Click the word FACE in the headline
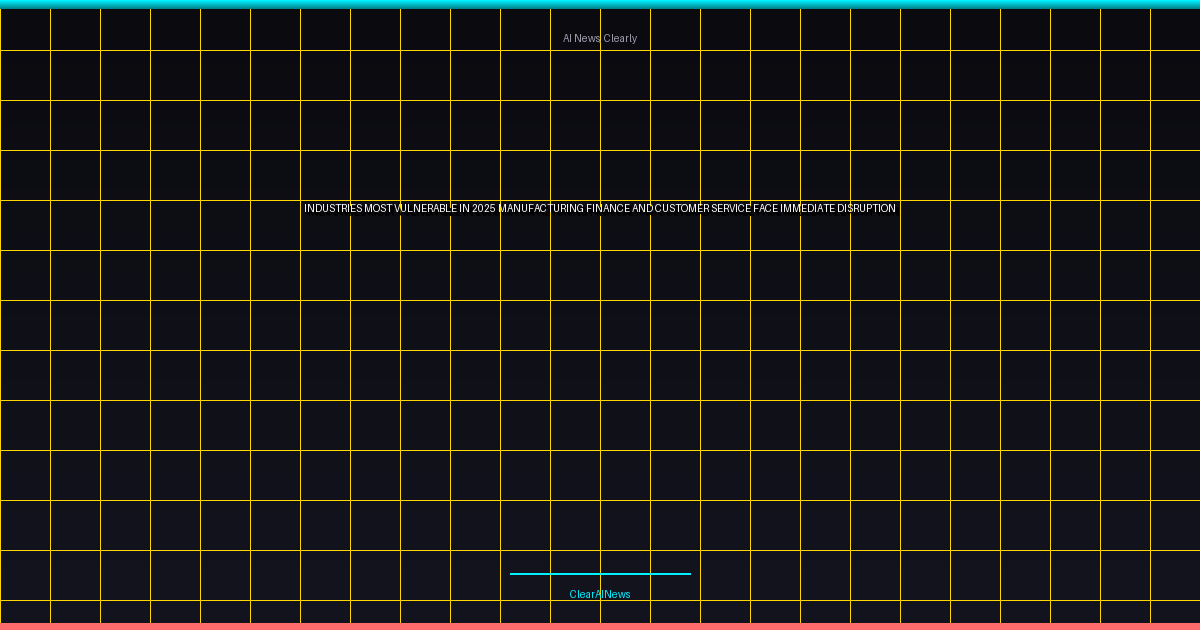This screenshot has width=1200, height=630. 765,209
